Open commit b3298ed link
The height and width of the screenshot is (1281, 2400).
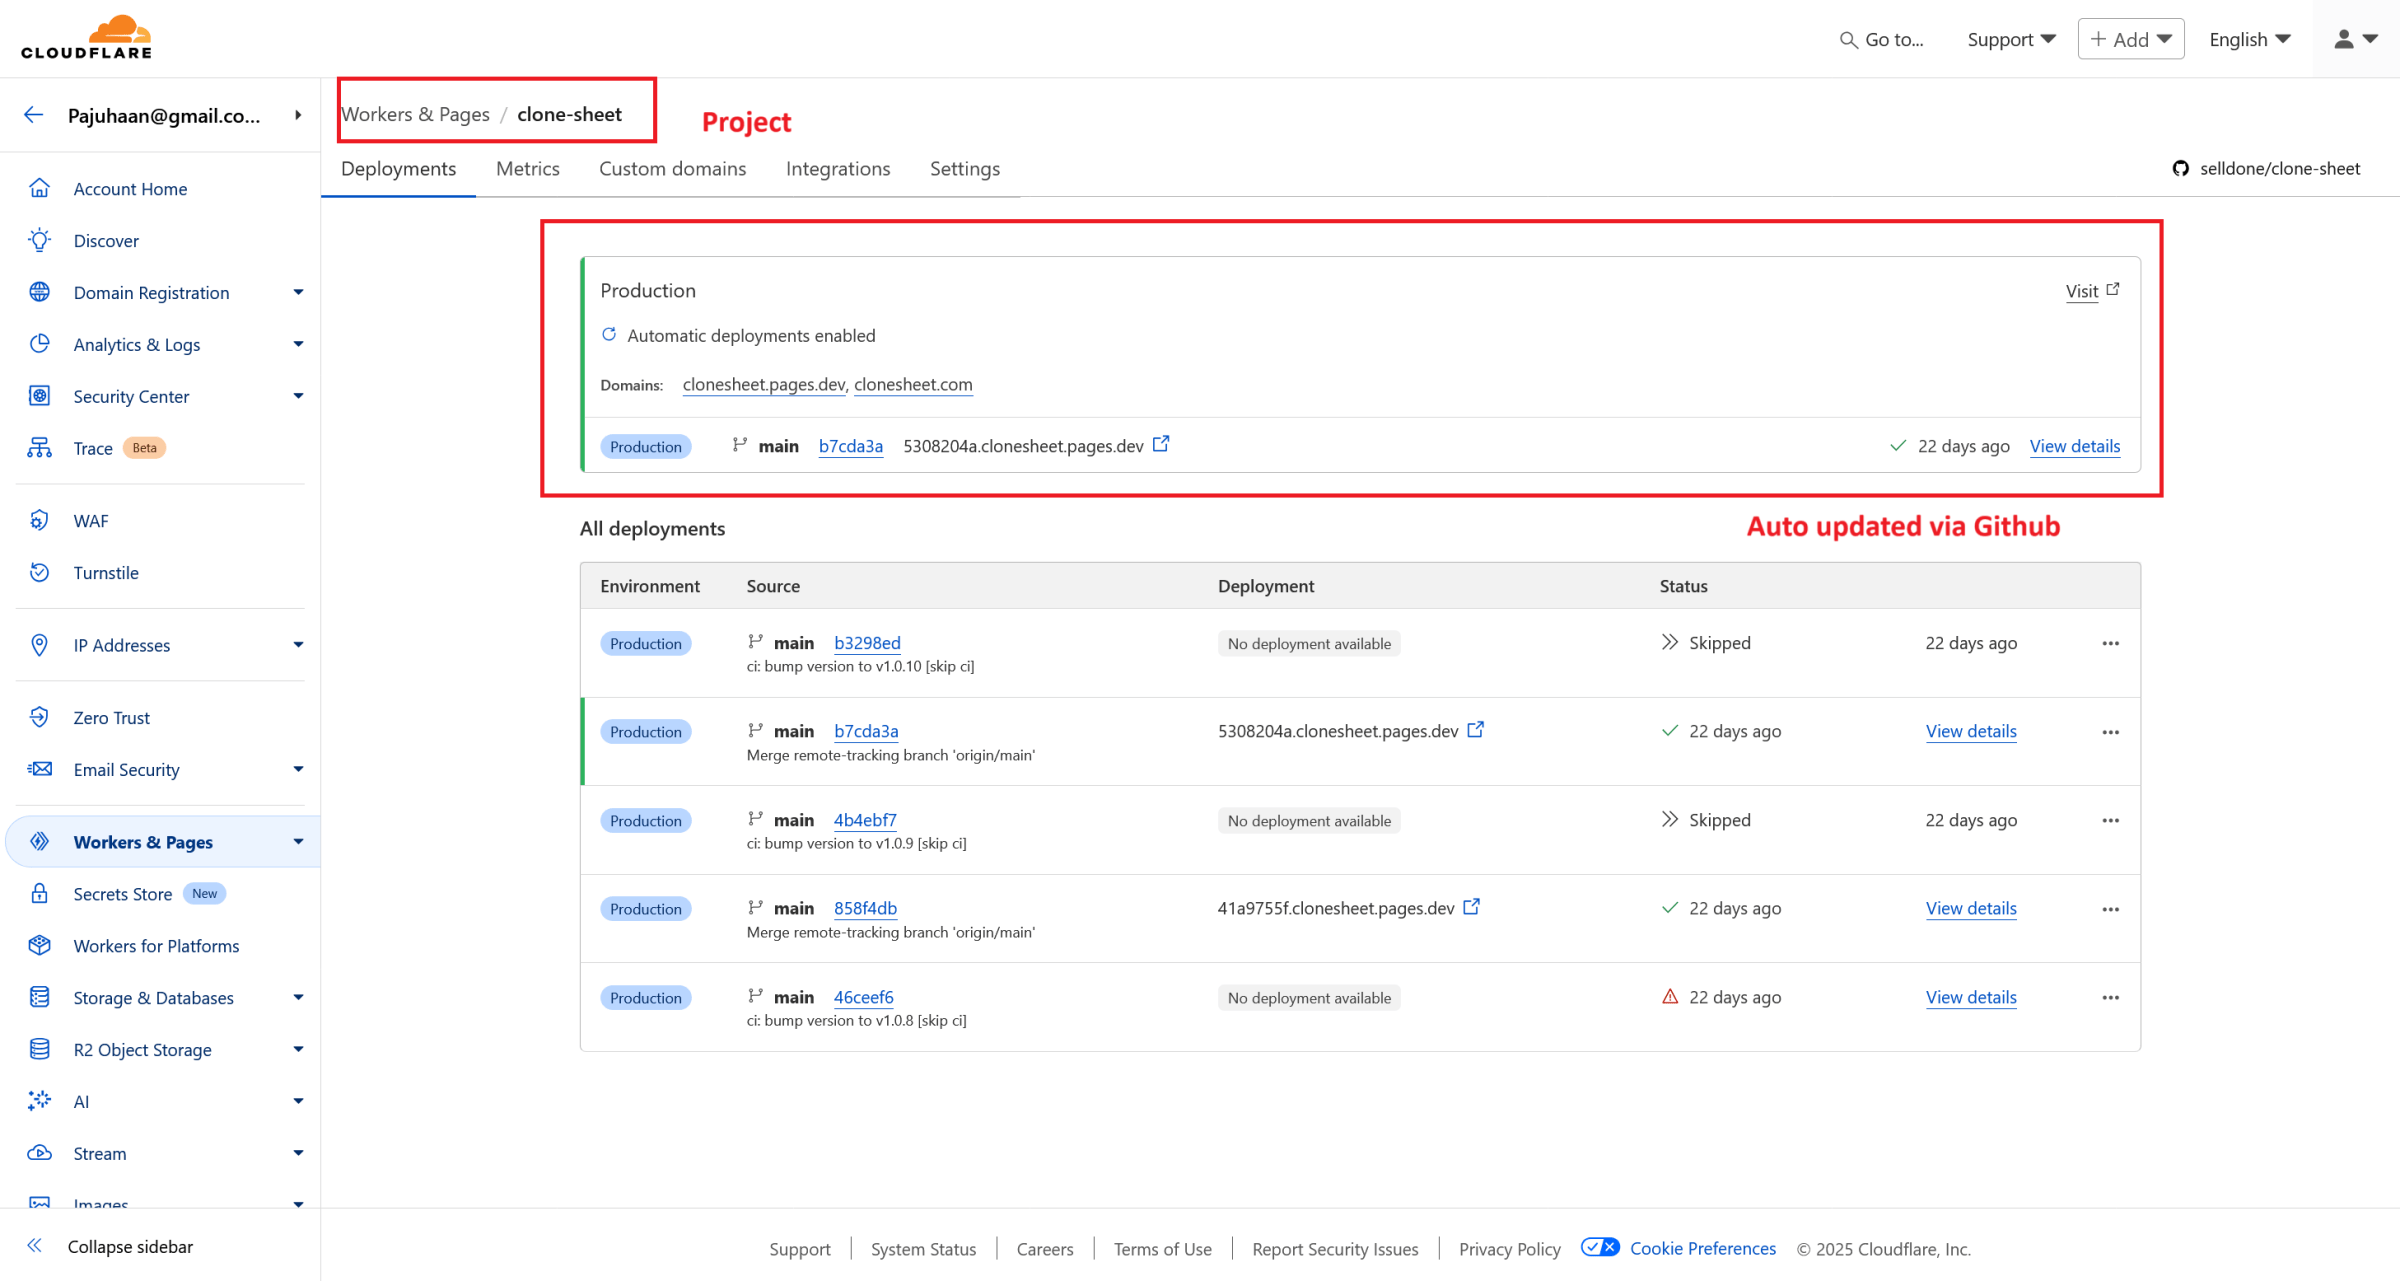[x=867, y=643]
